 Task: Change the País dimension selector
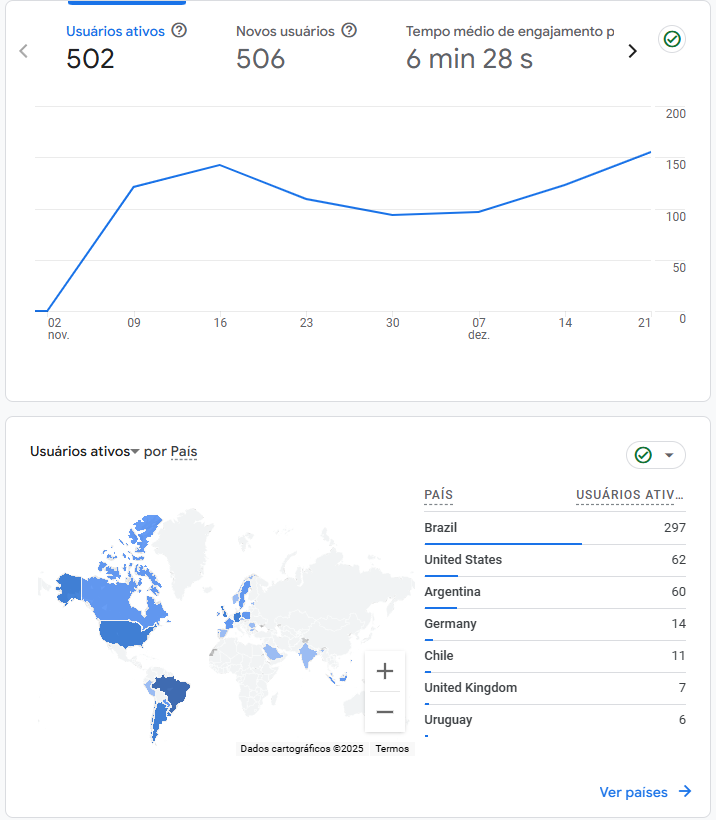coord(184,451)
